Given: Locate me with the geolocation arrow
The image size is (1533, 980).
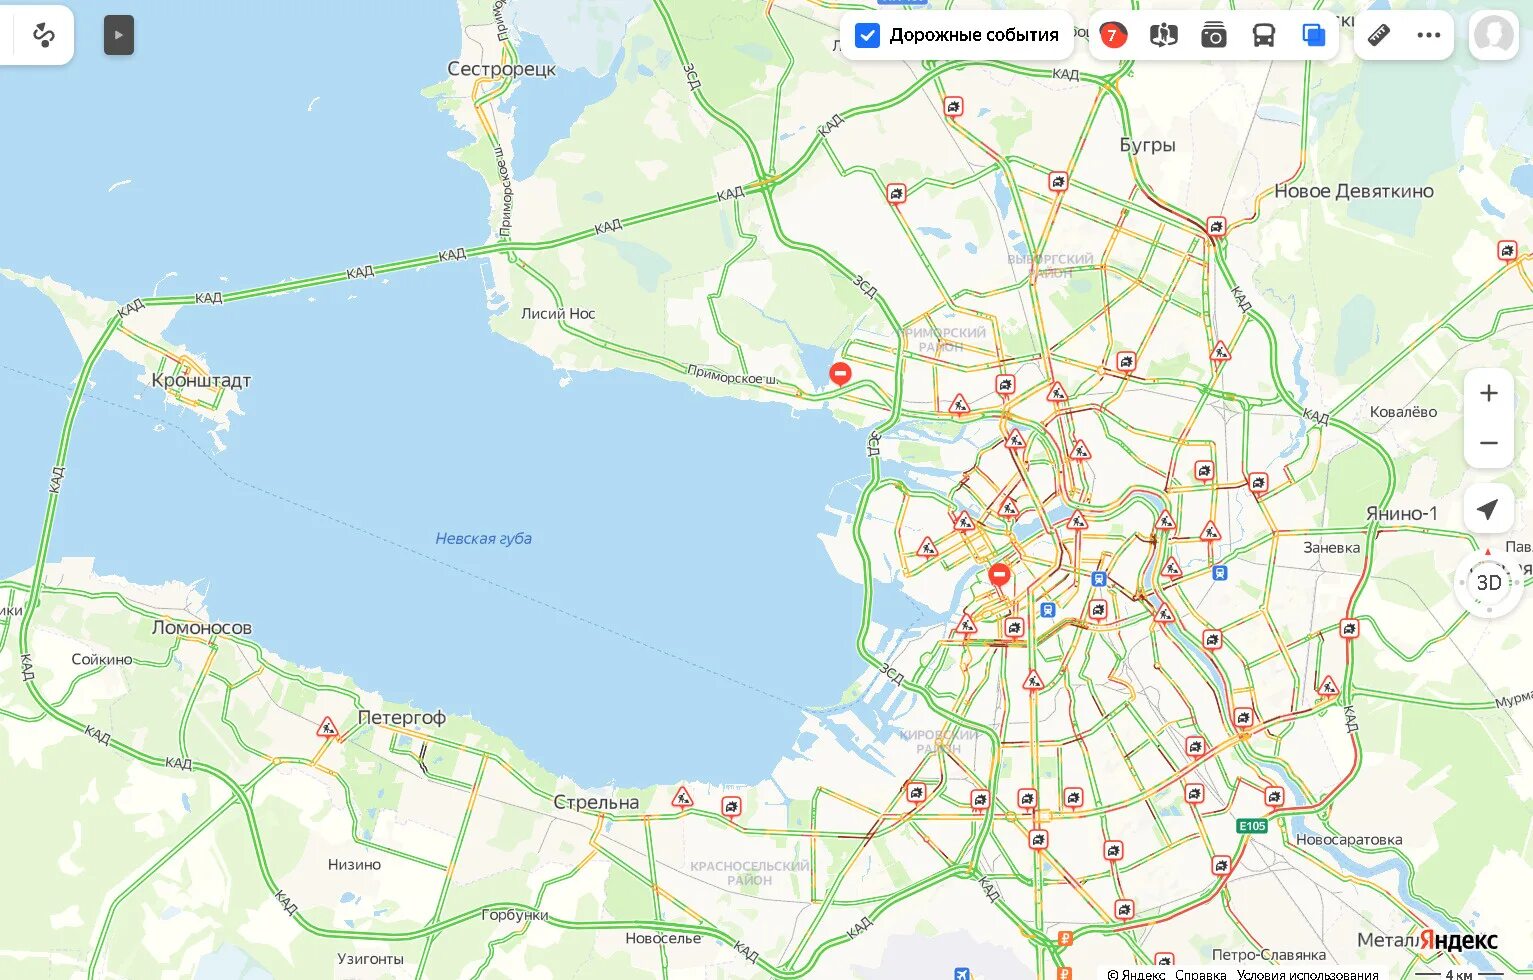Looking at the screenshot, I should [x=1488, y=509].
